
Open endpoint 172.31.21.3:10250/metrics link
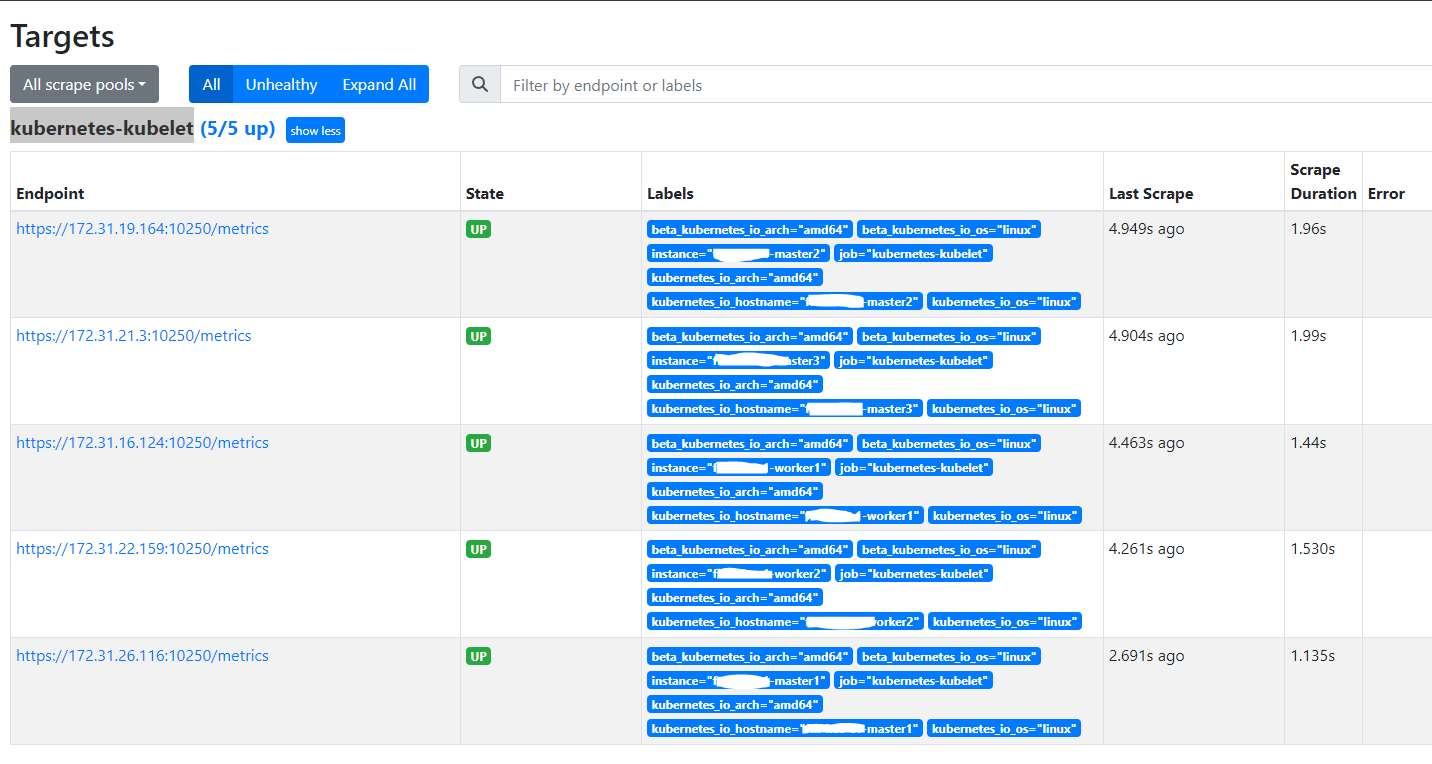(133, 336)
